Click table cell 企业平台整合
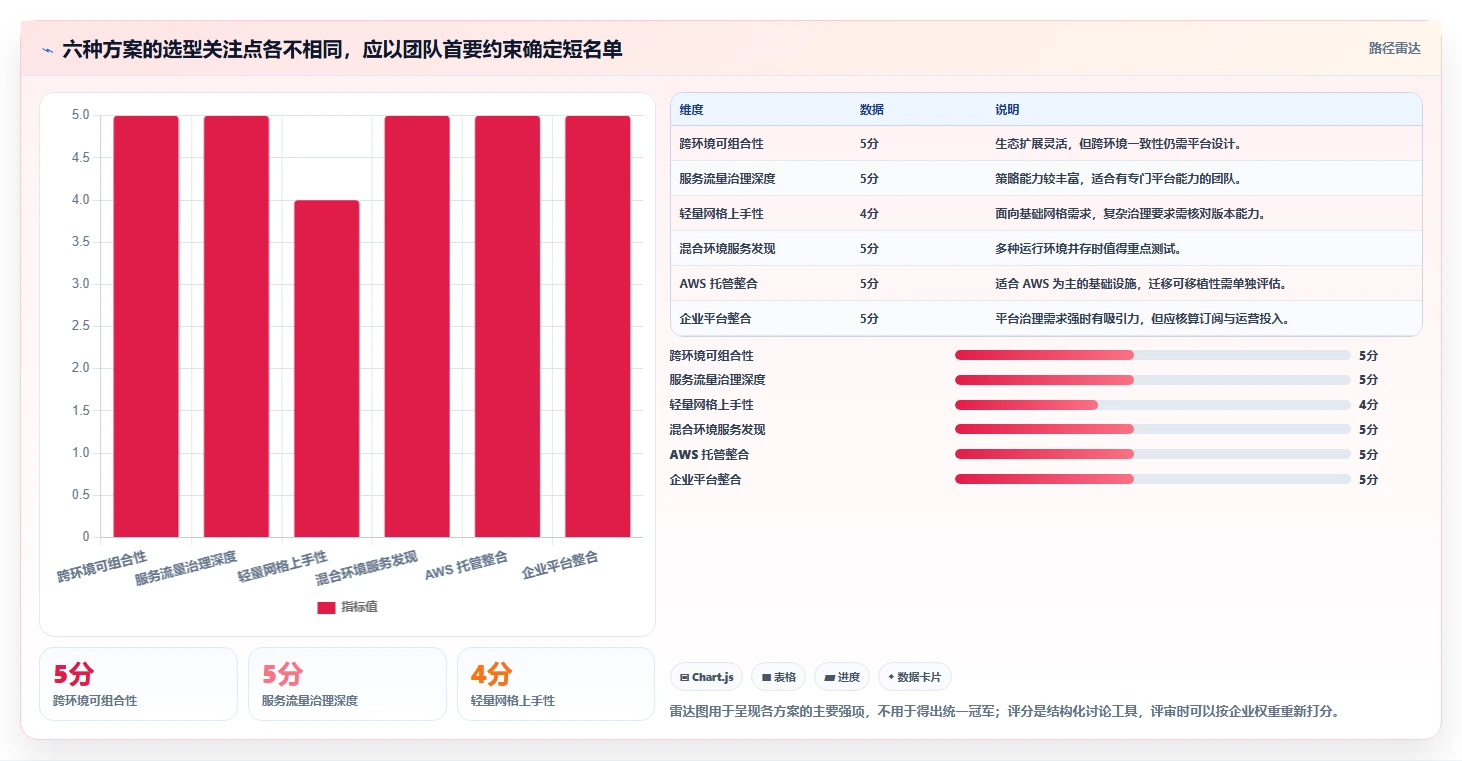 715,319
